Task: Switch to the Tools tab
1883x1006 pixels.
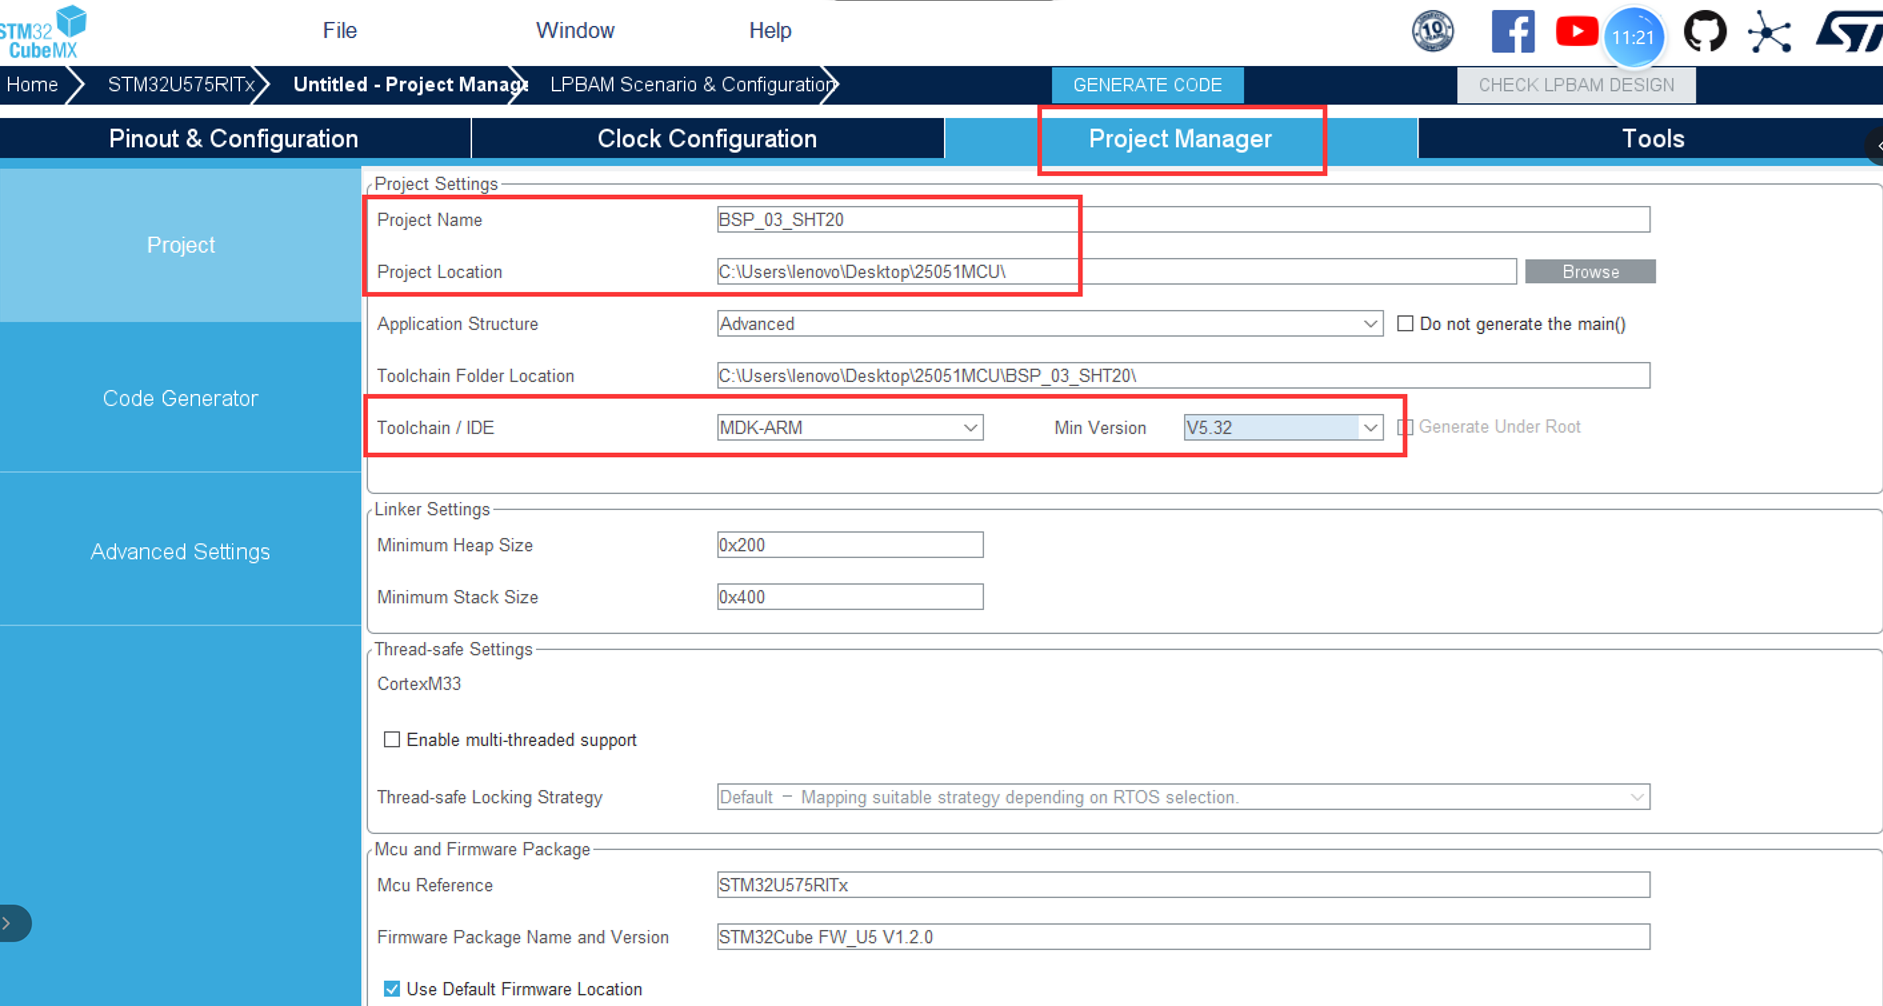Action: tap(1652, 139)
